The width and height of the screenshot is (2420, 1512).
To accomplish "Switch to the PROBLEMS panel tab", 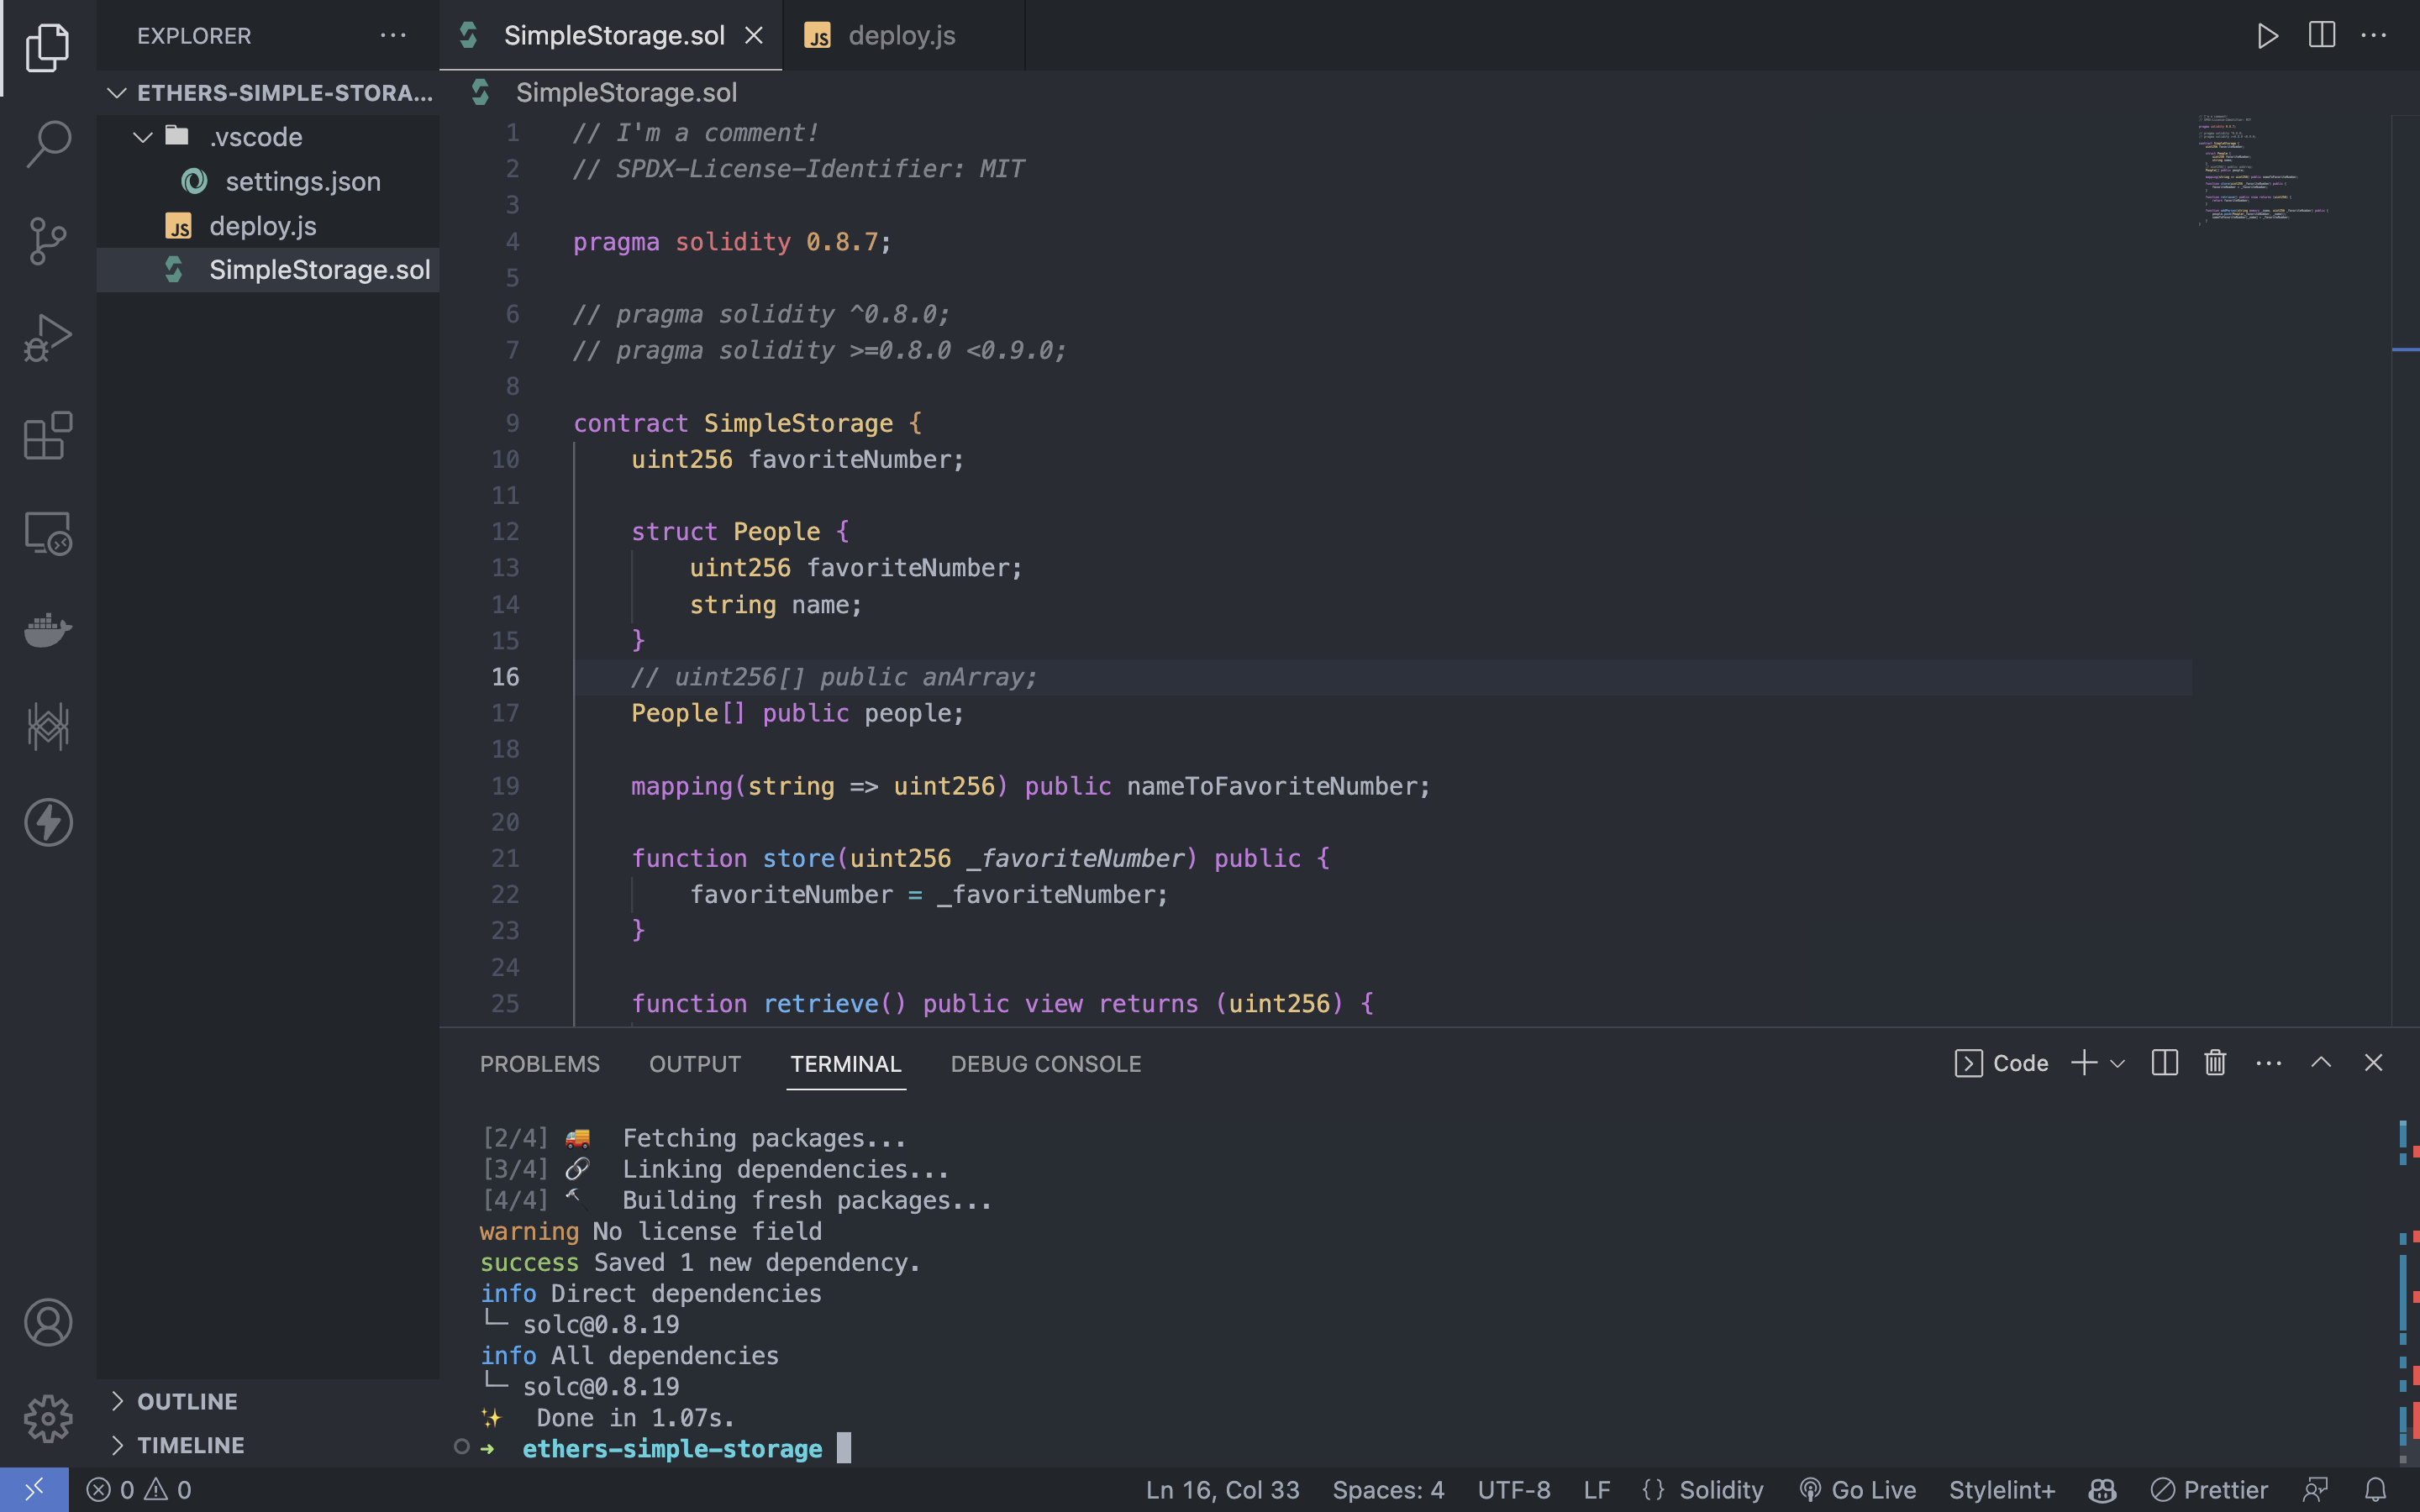I will (x=540, y=1064).
